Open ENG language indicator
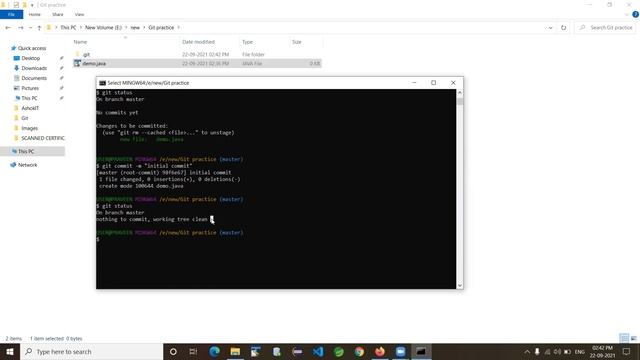 [580, 351]
